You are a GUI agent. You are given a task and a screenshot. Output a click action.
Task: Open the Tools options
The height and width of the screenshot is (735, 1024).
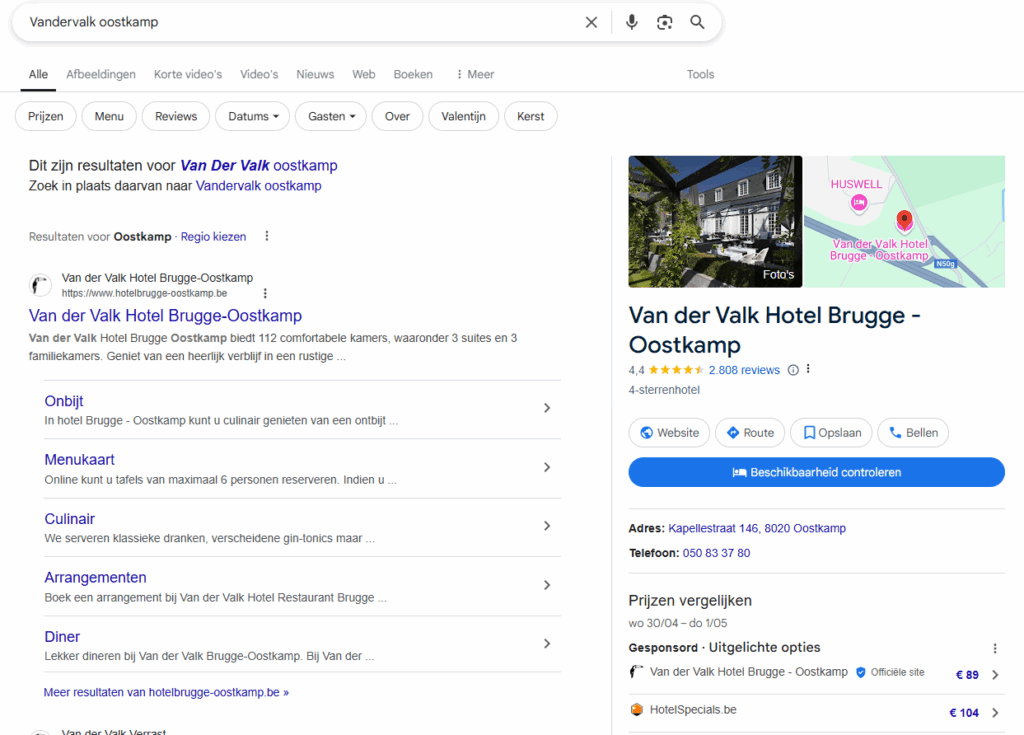click(x=700, y=74)
